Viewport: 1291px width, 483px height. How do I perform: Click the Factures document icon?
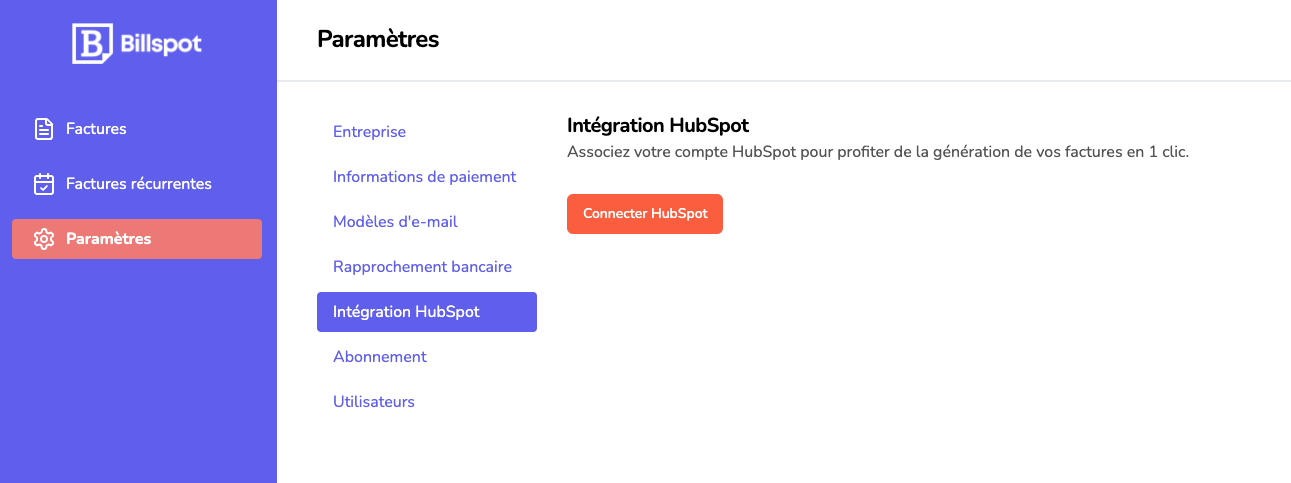tap(44, 129)
